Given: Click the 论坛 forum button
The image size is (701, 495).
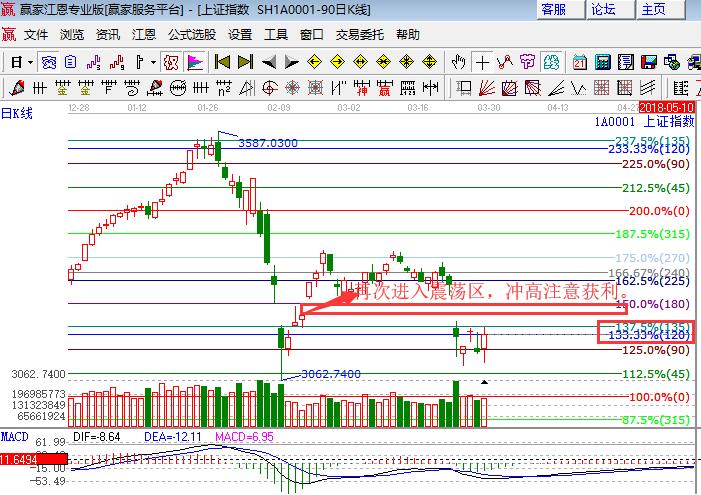Looking at the screenshot, I should point(603,9).
